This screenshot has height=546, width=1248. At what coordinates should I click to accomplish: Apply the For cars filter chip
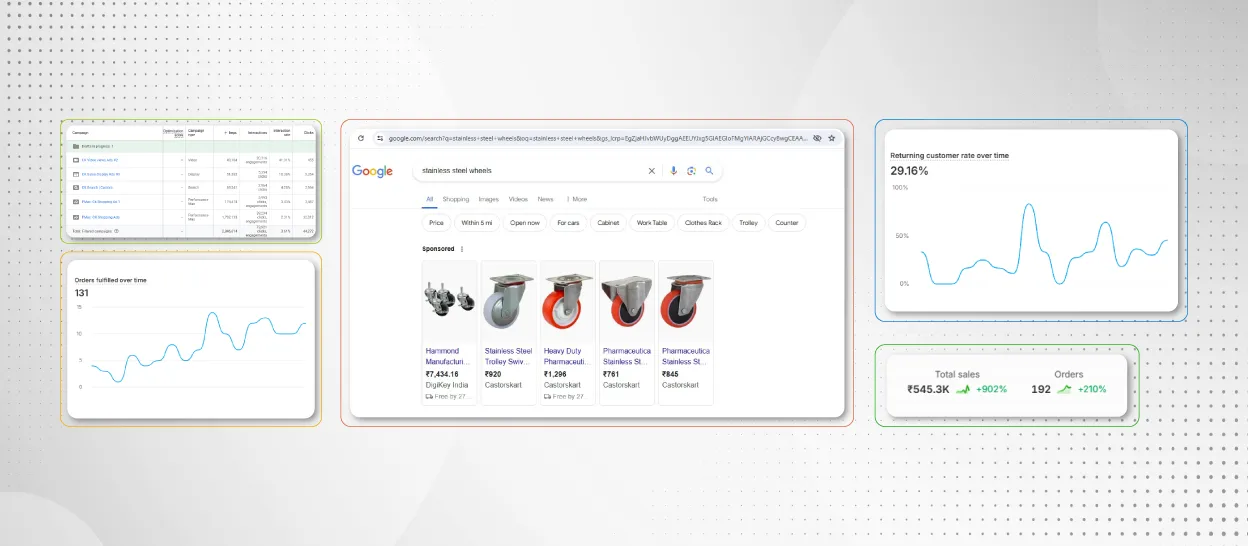pyautogui.click(x=568, y=223)
